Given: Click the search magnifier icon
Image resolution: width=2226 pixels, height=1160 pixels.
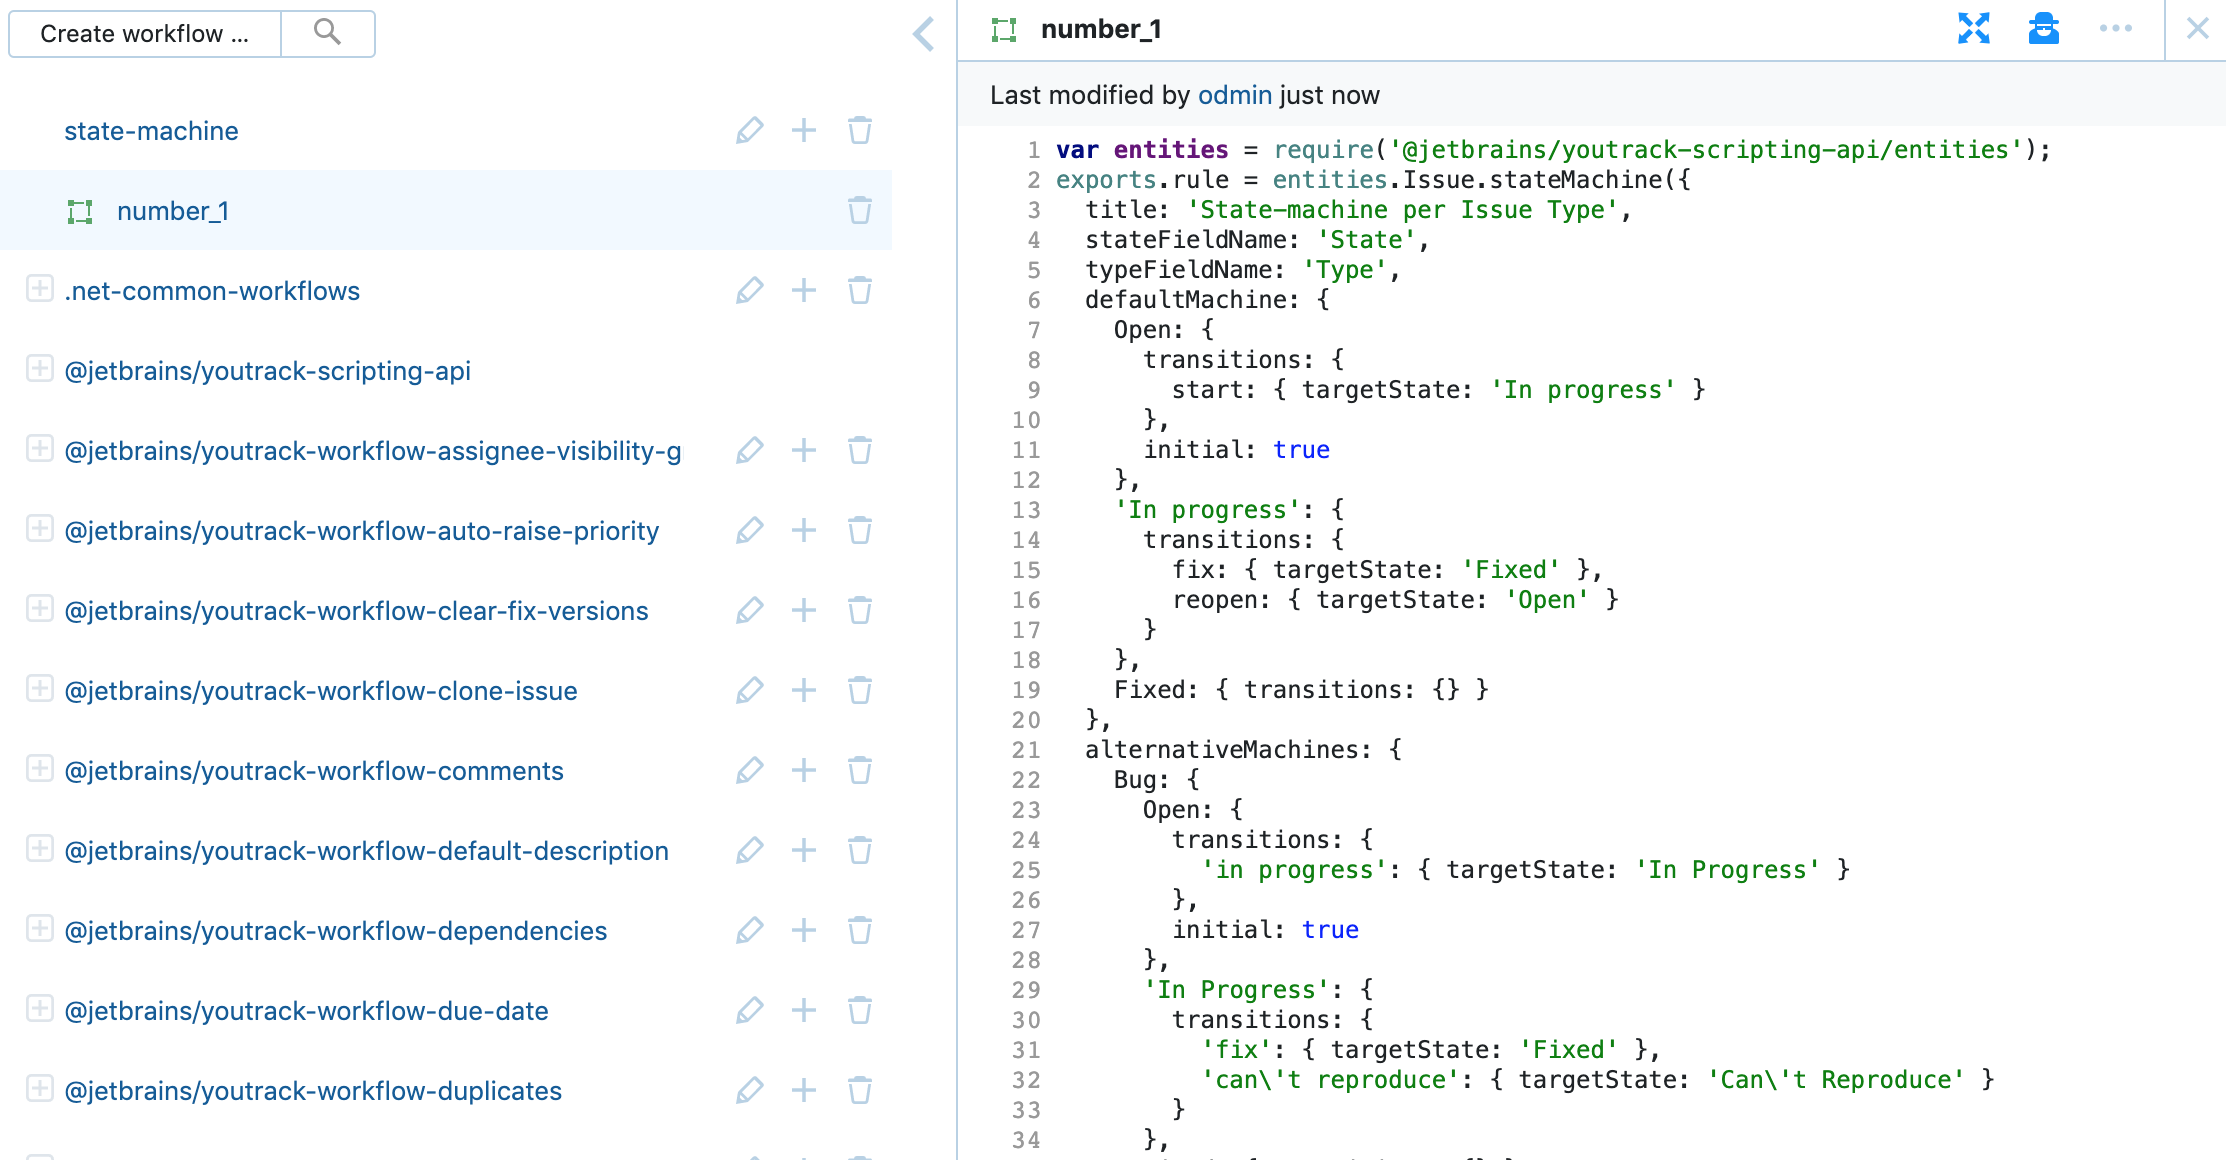Looking at the screenshot, I should tap(327, 33).
